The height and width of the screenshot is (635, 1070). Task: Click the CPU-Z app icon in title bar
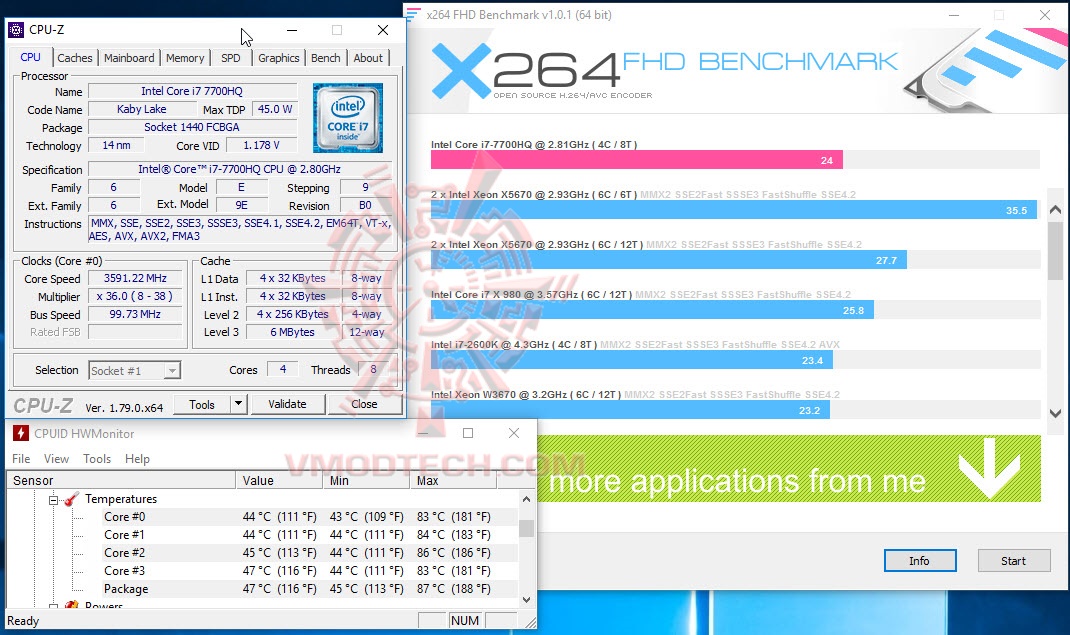click(x=16, y=30)
